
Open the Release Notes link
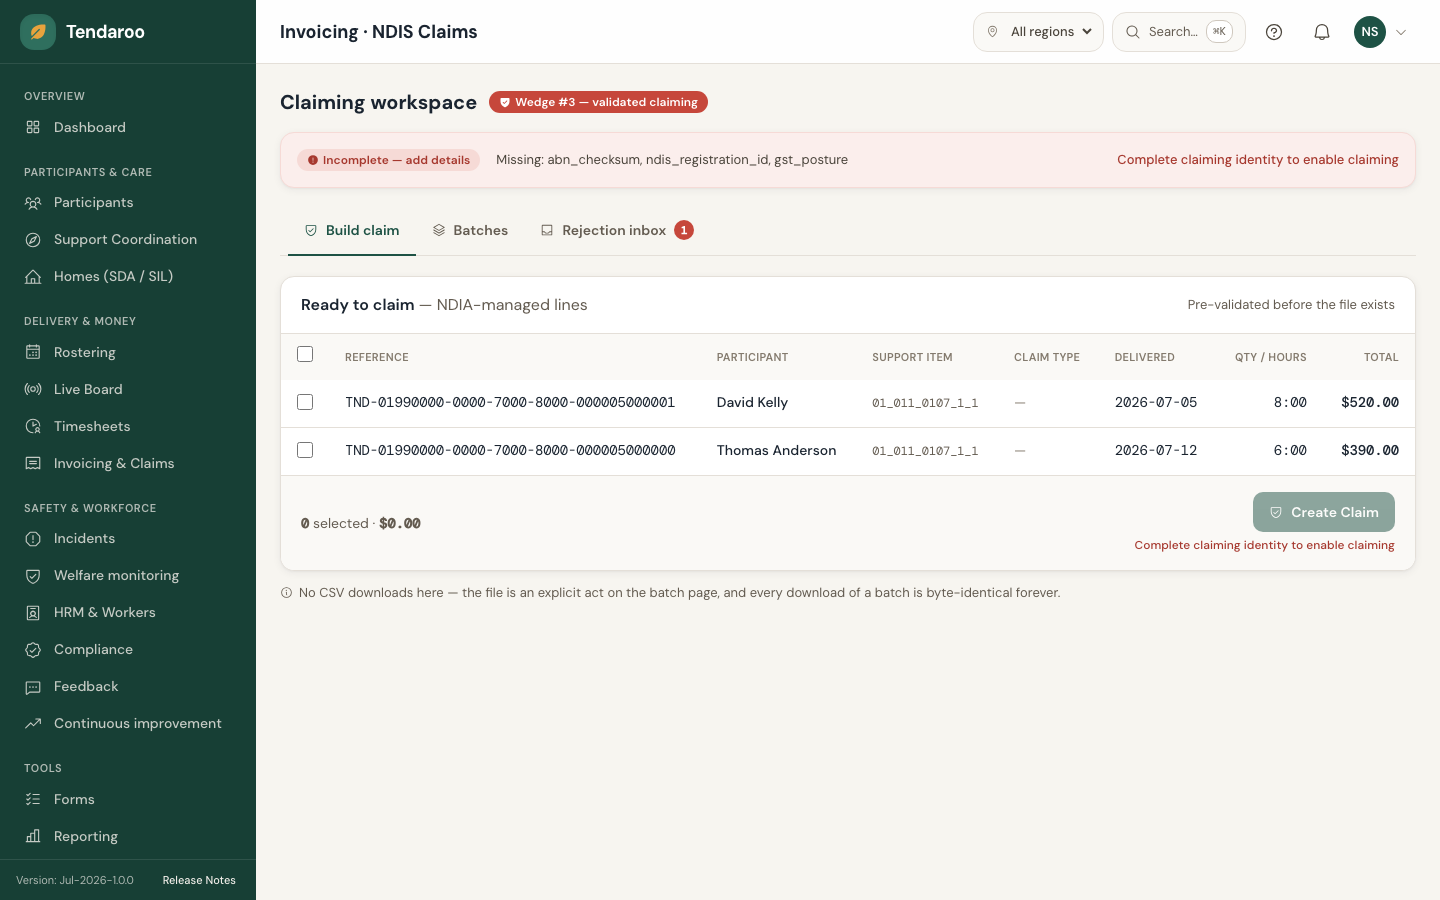[x=199, y=880]
